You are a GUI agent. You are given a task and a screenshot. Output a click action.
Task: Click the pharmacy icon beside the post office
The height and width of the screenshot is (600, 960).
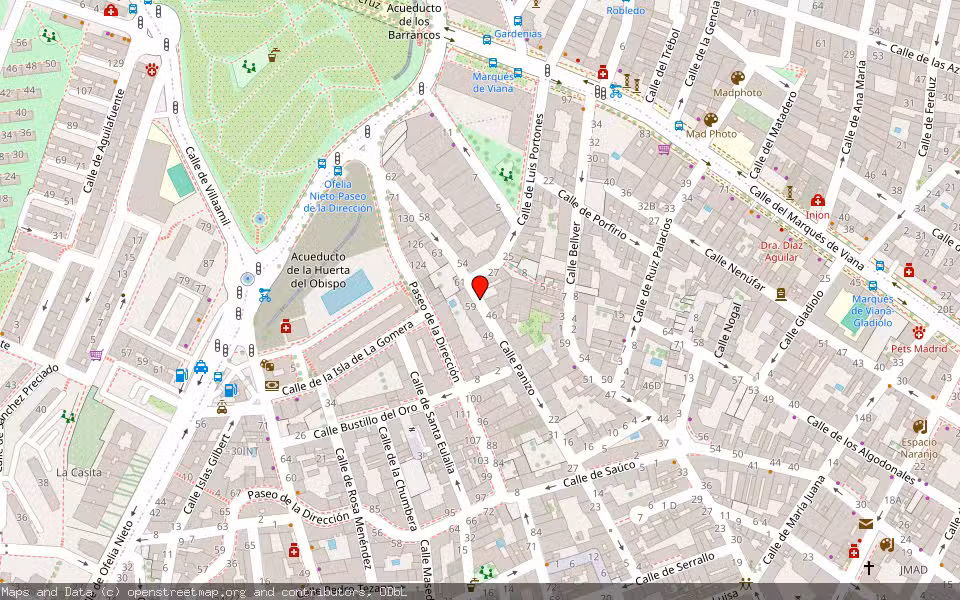coord(854,551)
